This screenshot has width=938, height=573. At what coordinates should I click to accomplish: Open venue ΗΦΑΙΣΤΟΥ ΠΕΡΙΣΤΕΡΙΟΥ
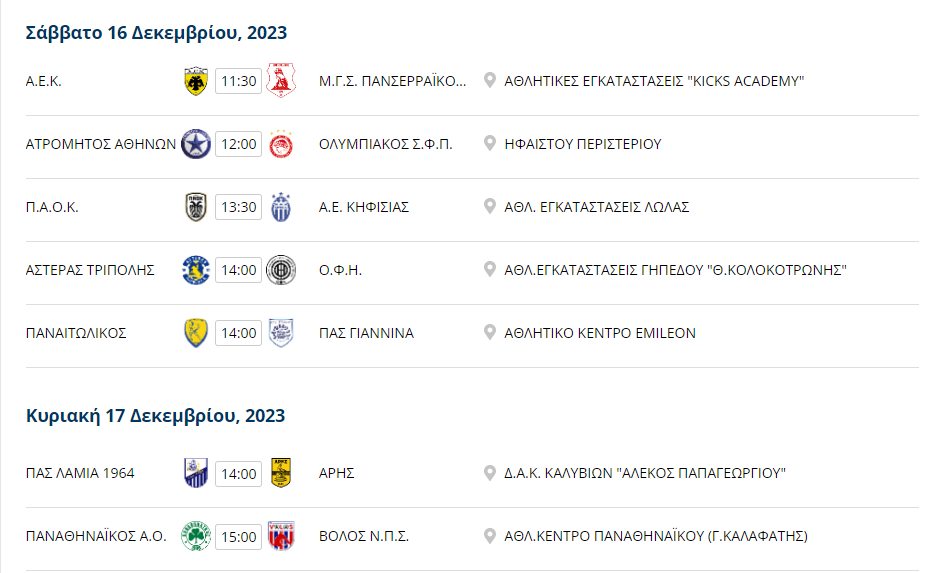583,144
